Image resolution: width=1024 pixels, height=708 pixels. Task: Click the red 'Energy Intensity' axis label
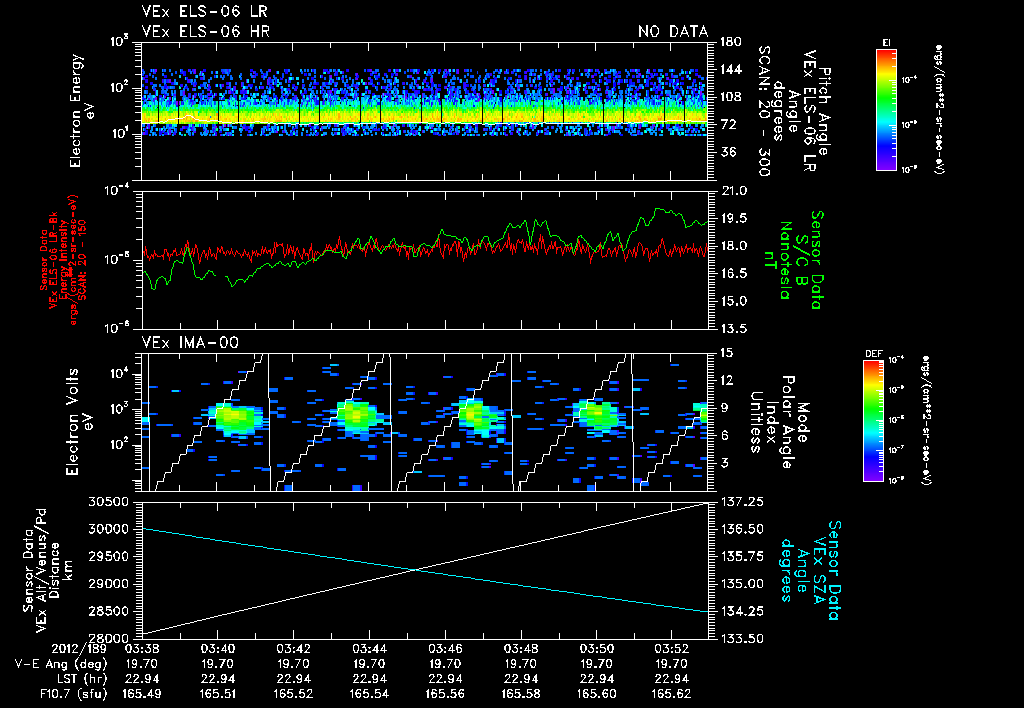click(64, 260)
